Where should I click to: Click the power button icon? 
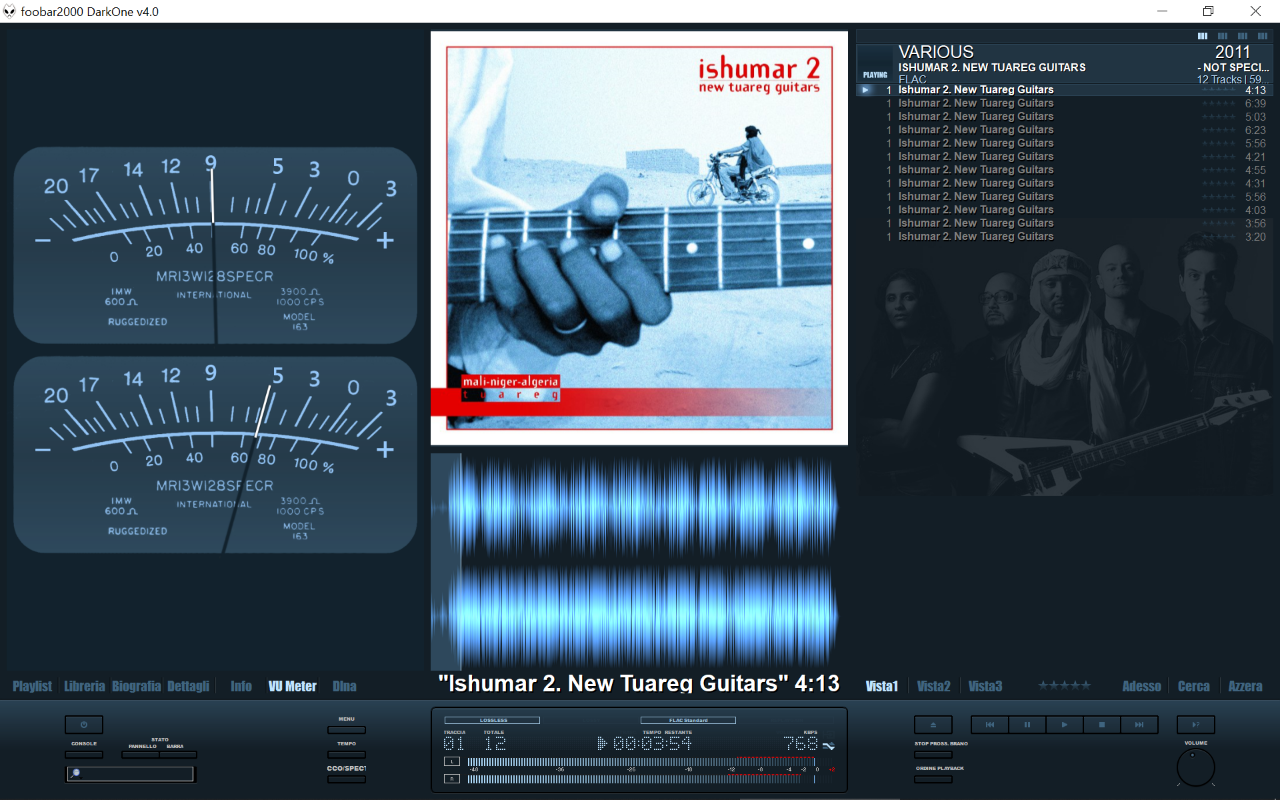coord(84,725)
